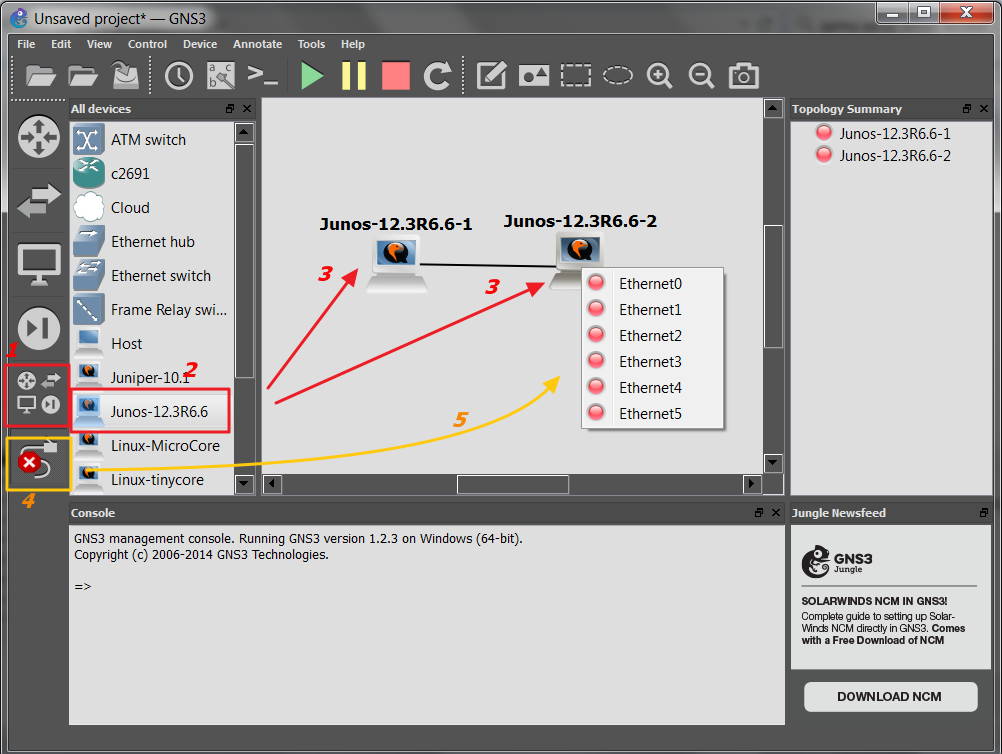Take a screenshot with camera icon
This screenshot has height=754, width=1002.
tap(743, 75)
